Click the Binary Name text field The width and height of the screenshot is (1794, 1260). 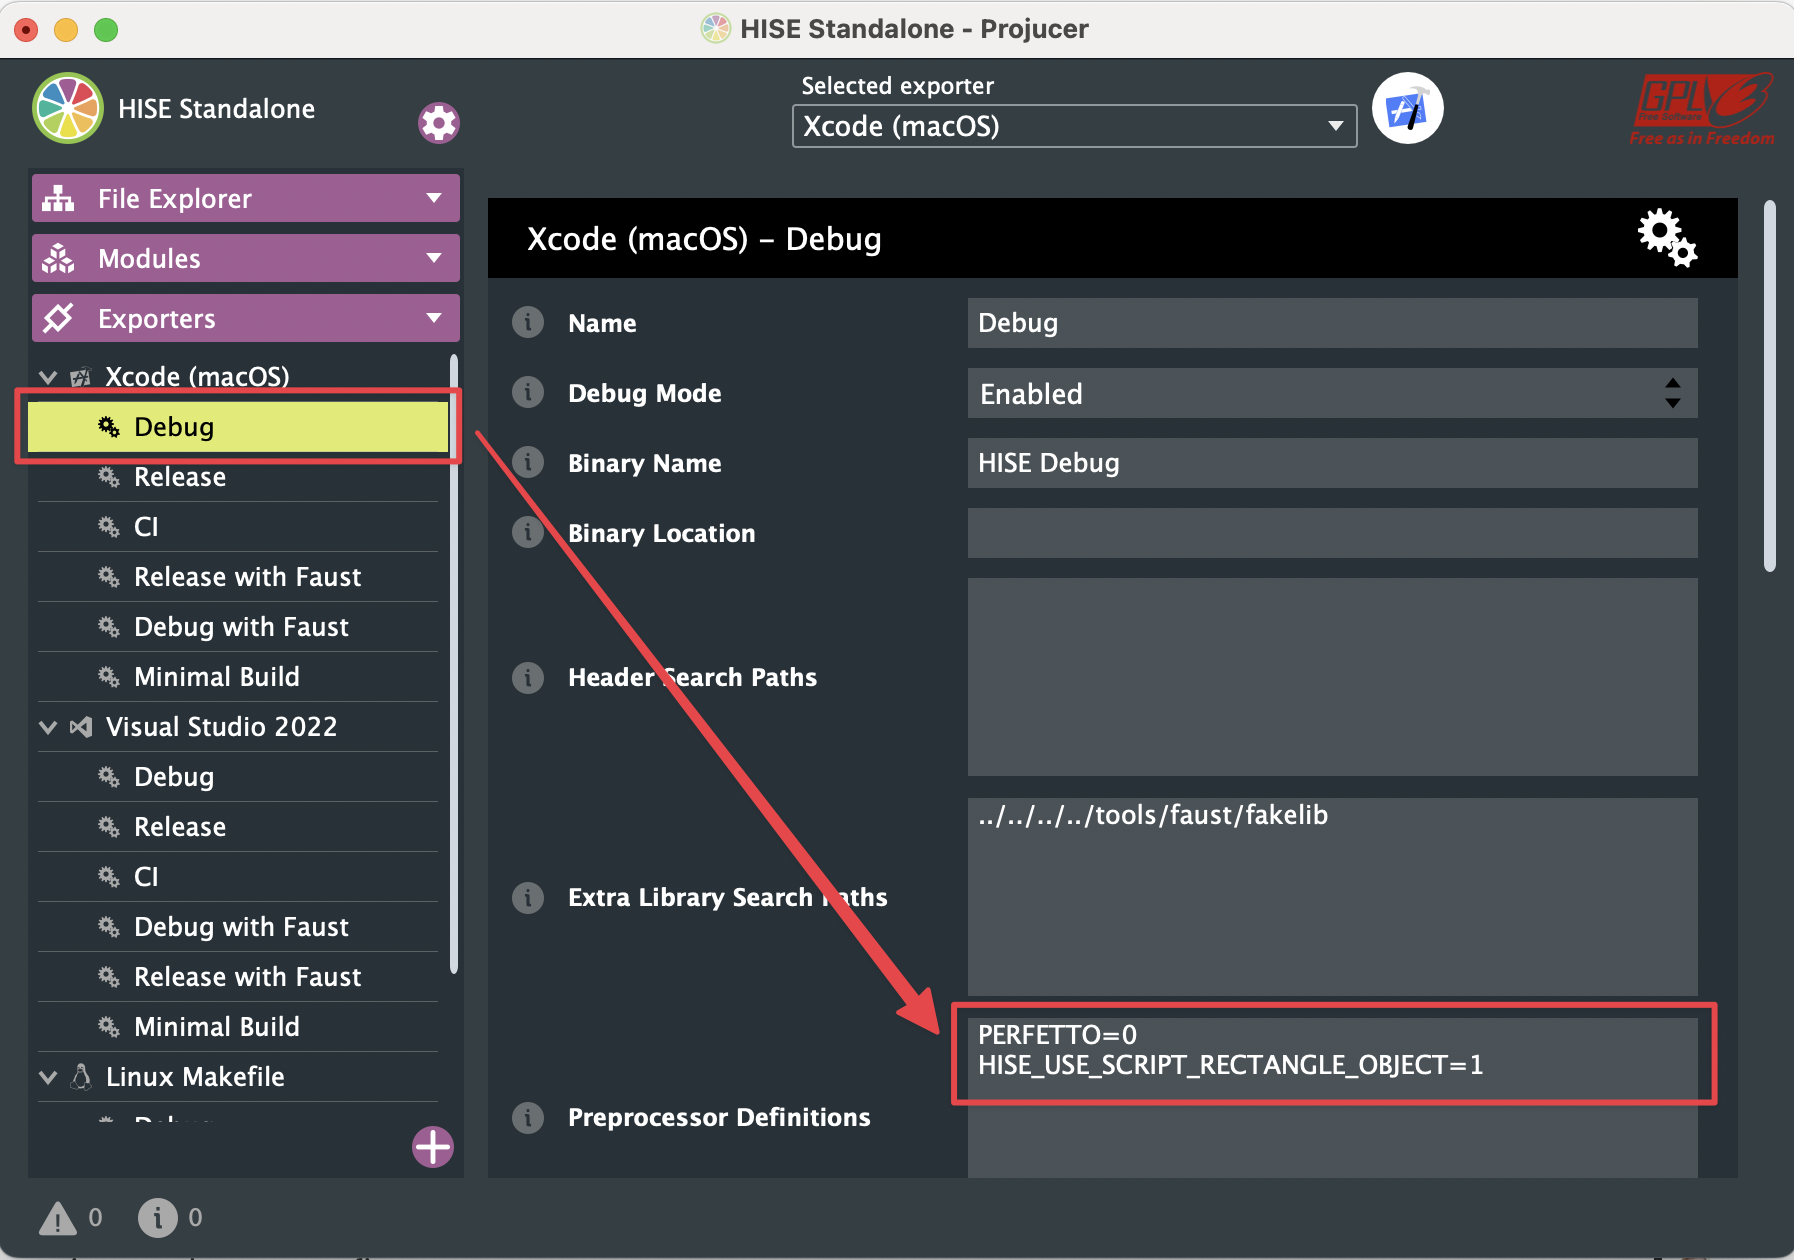pyautogui.click(x=1332, y=463)
